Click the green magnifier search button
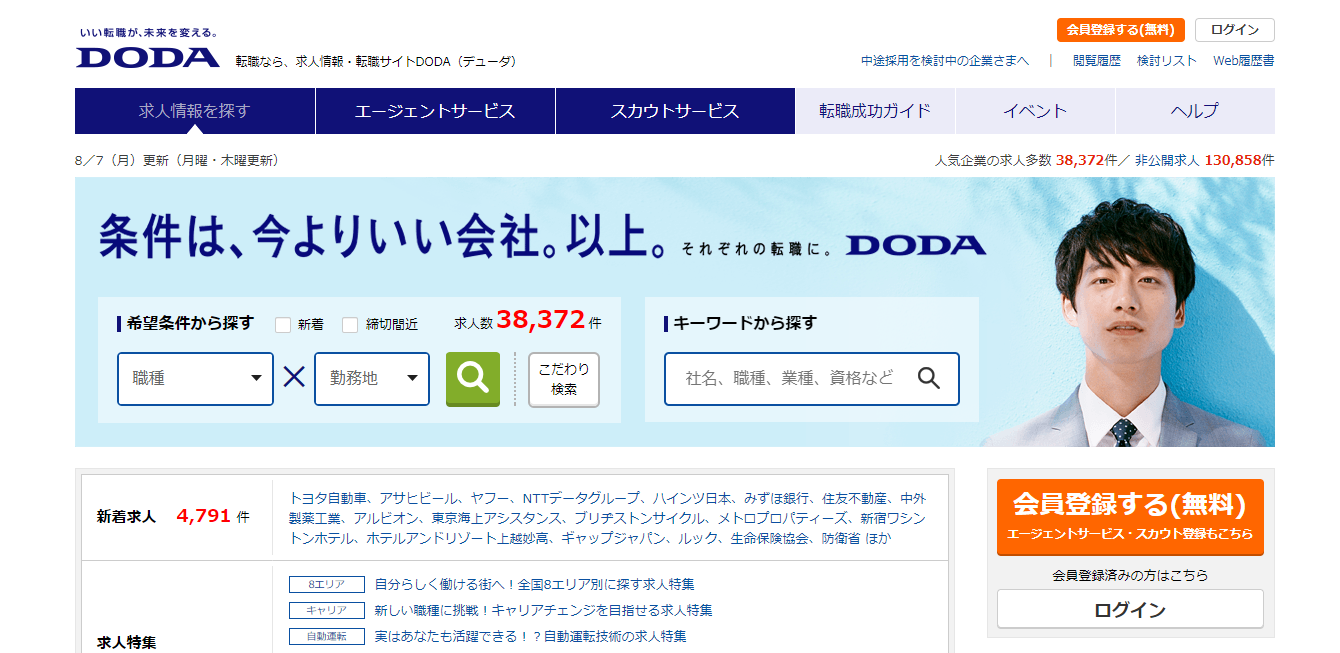1340x653 pixels. 472,379
